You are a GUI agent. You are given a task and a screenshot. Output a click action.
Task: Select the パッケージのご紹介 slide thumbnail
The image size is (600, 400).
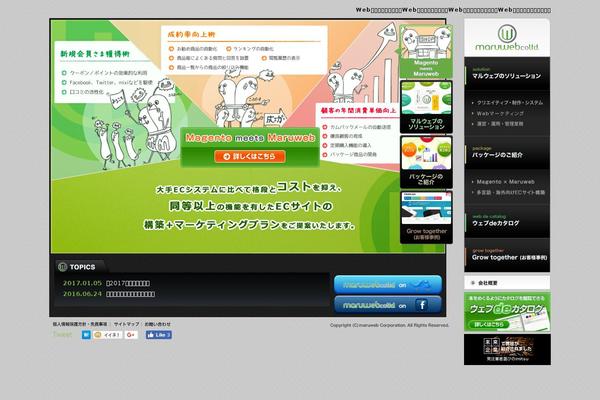point(426,162)
